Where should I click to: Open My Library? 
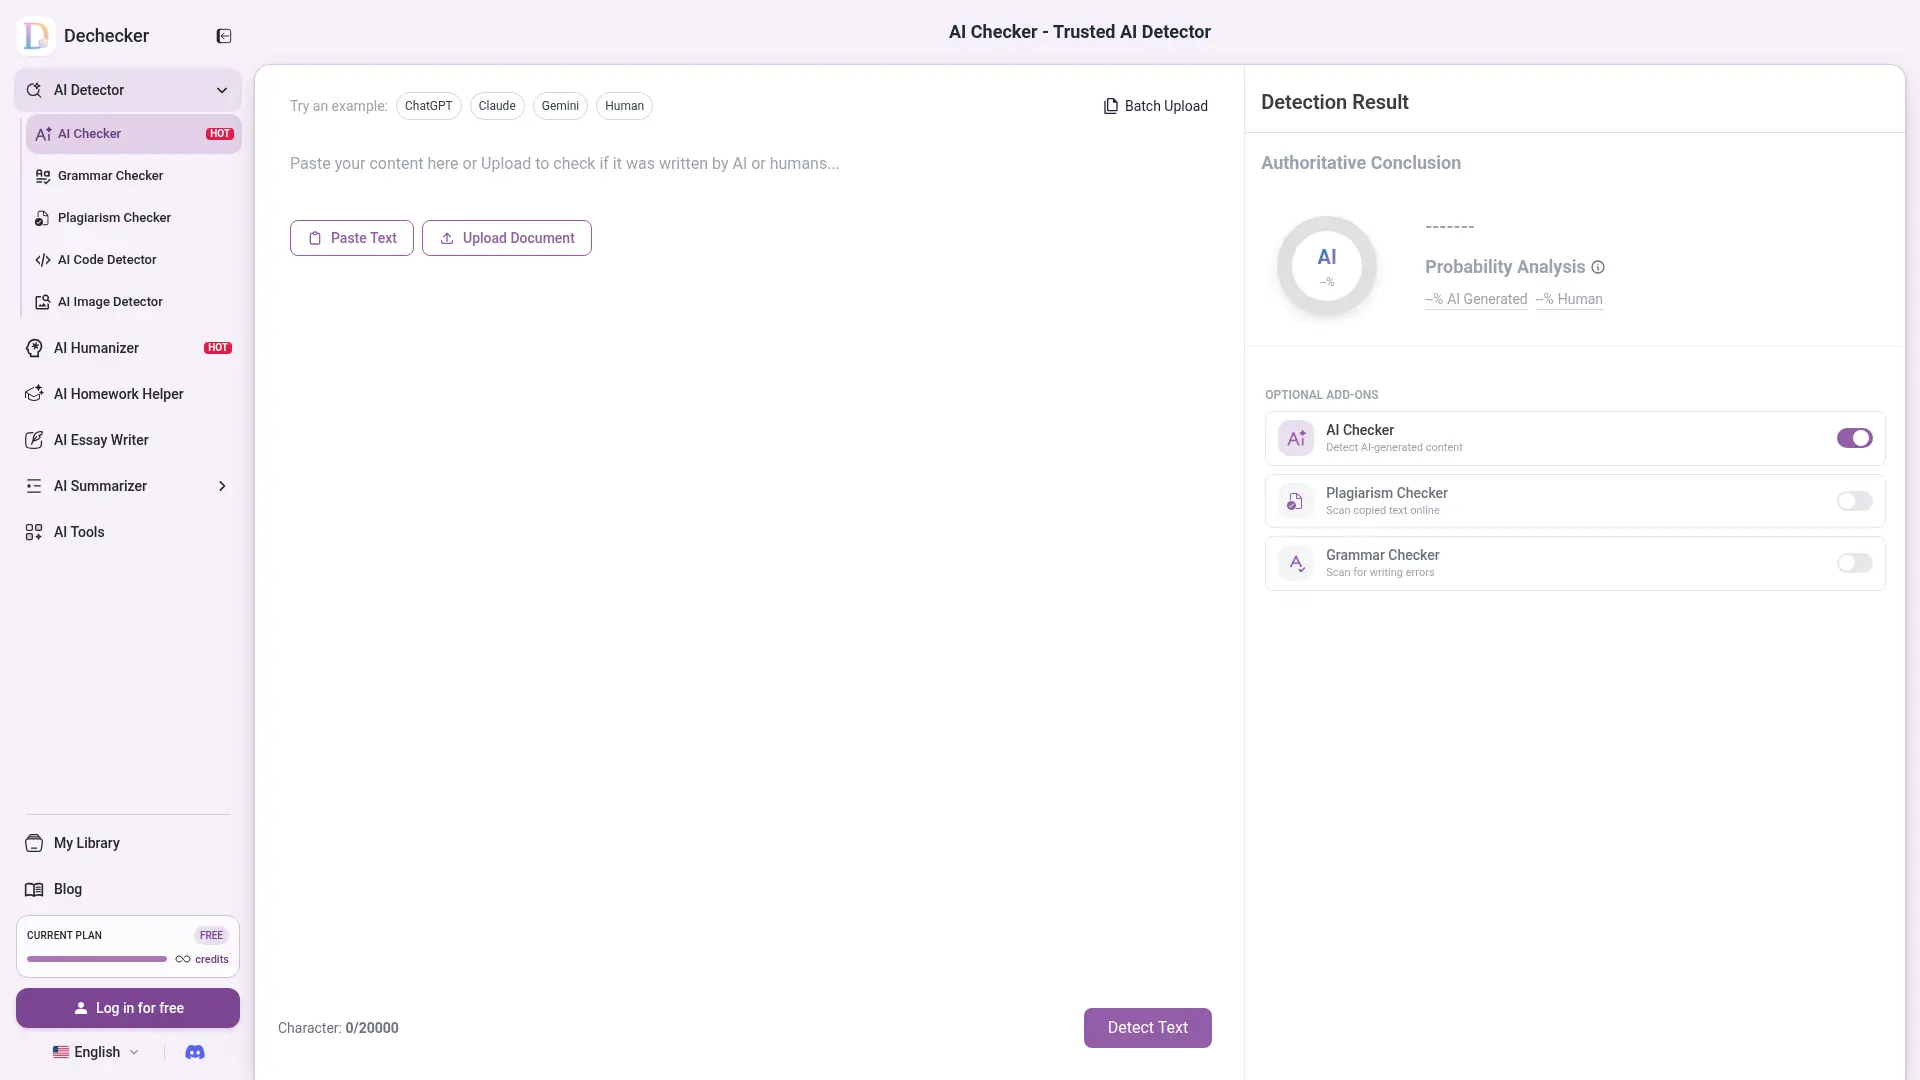128,843
